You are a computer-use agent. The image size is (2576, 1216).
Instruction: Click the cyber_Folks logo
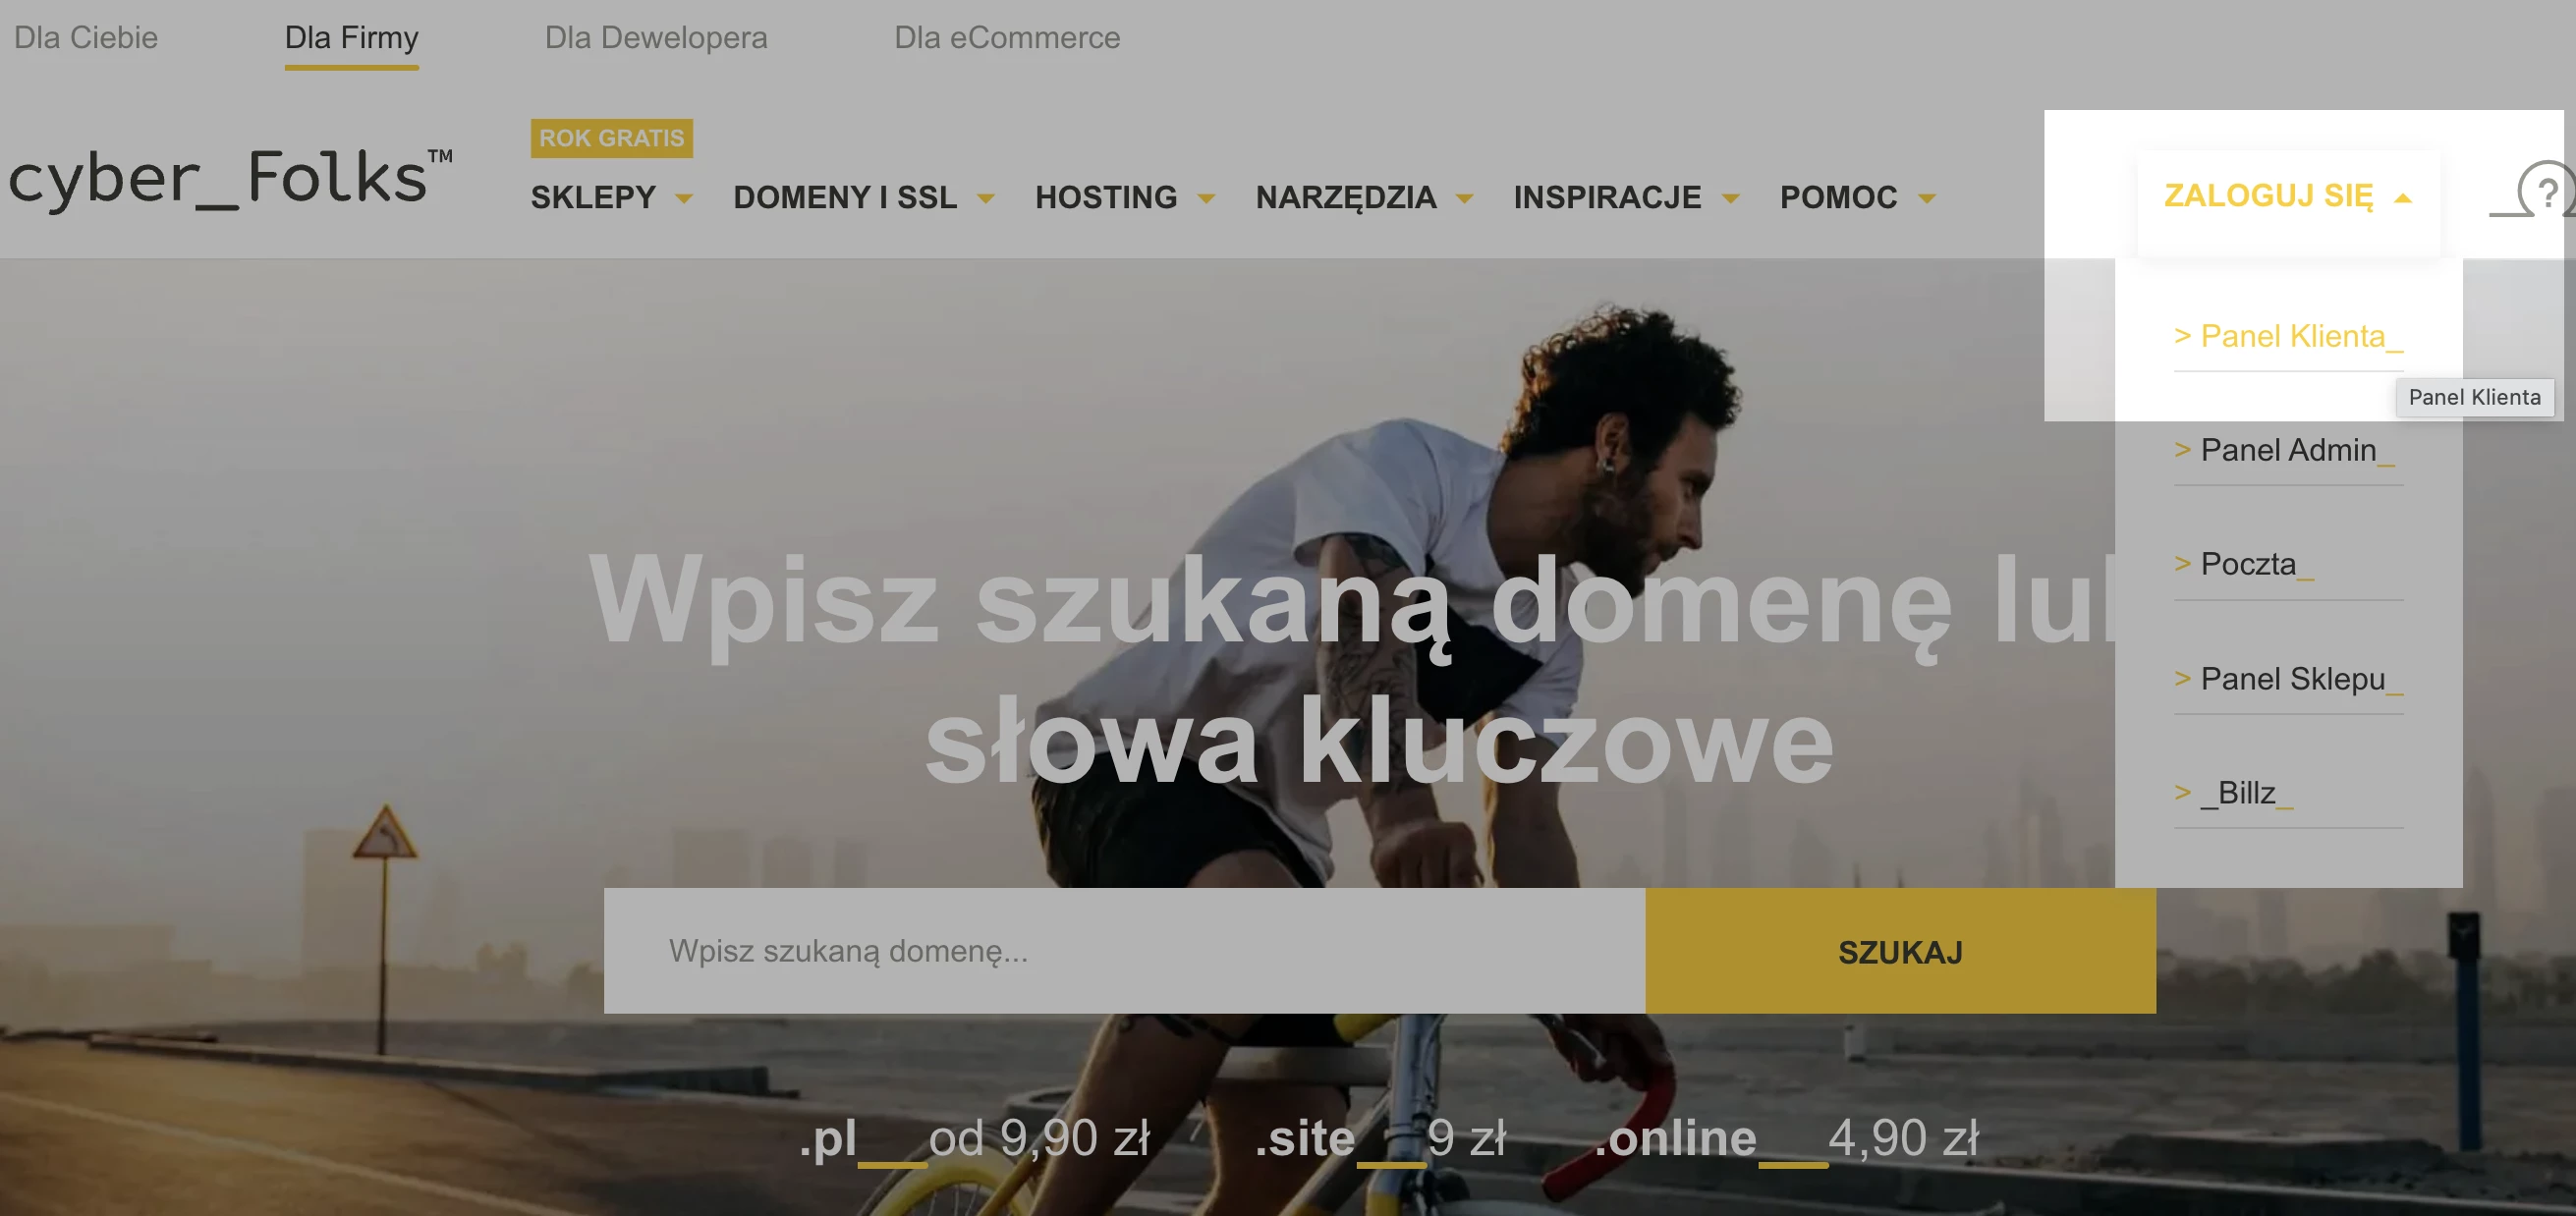click(230, 178)
